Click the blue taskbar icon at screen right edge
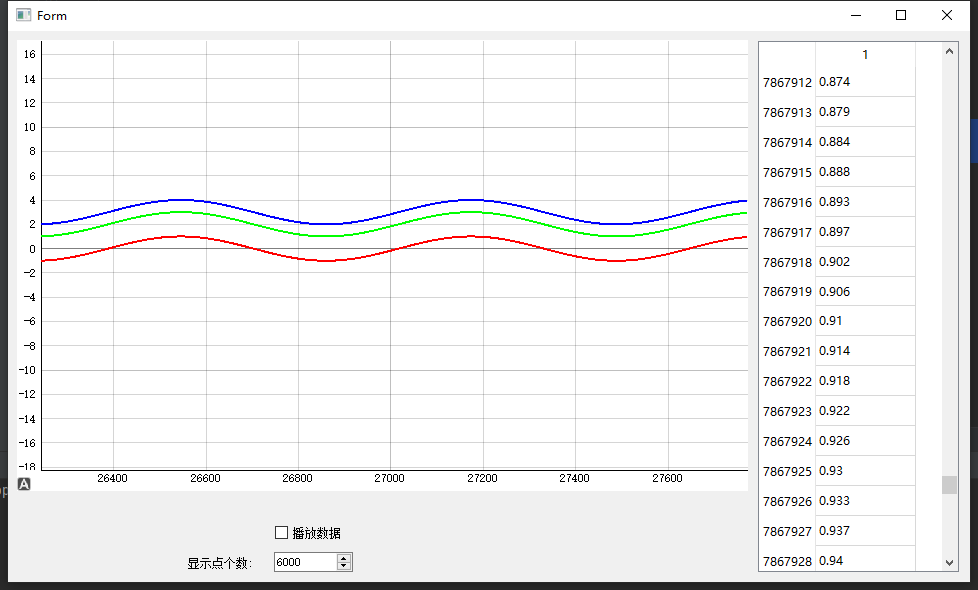 [973, 140]
